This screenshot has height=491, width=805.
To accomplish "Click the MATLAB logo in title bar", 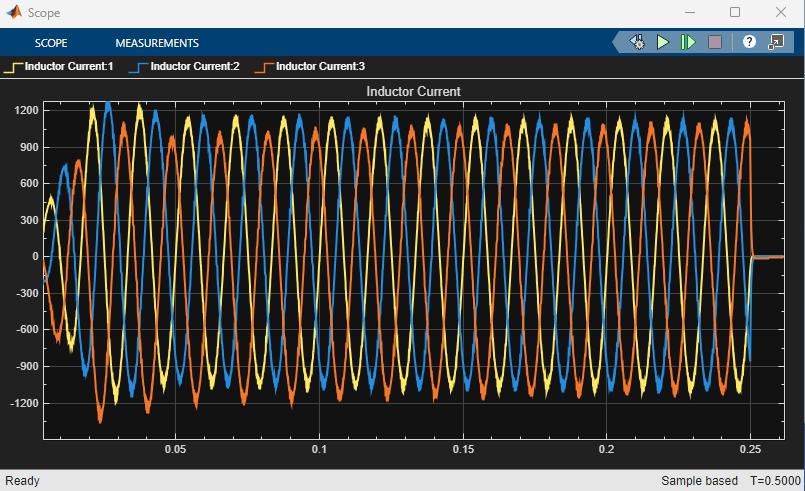I will (14, 13).
